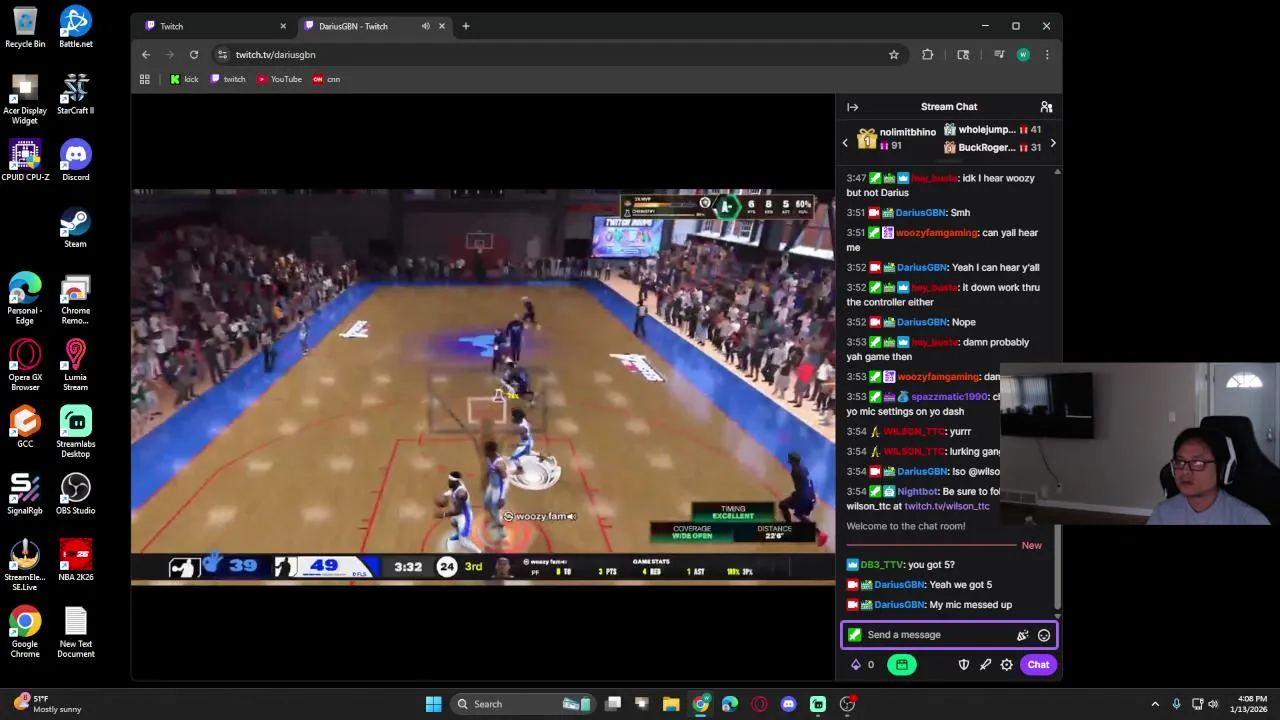1280x720 pixels.
Task: Open the shield moderation mode icon
Action: [x=964, y=665]
